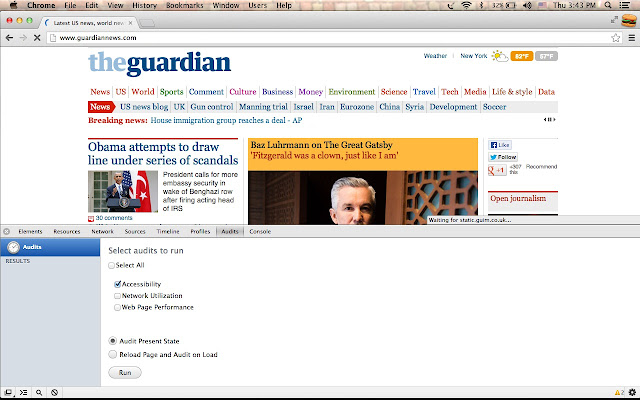The image size is (640, 400).
Task: Open the Profiles tab
Action: click(x=200, y=231)
